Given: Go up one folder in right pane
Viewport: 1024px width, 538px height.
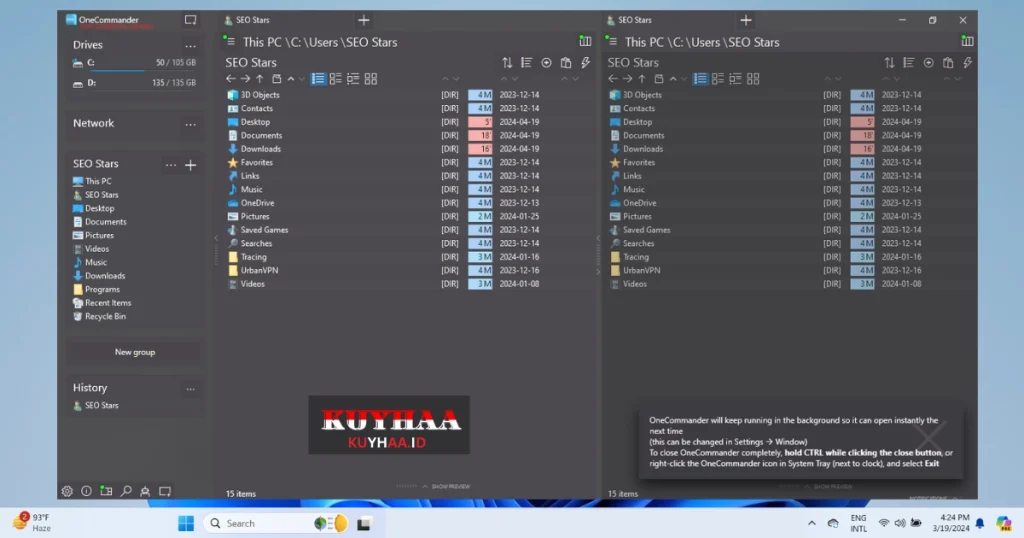Looking at the screenshot, I should [x=642, y=79].
